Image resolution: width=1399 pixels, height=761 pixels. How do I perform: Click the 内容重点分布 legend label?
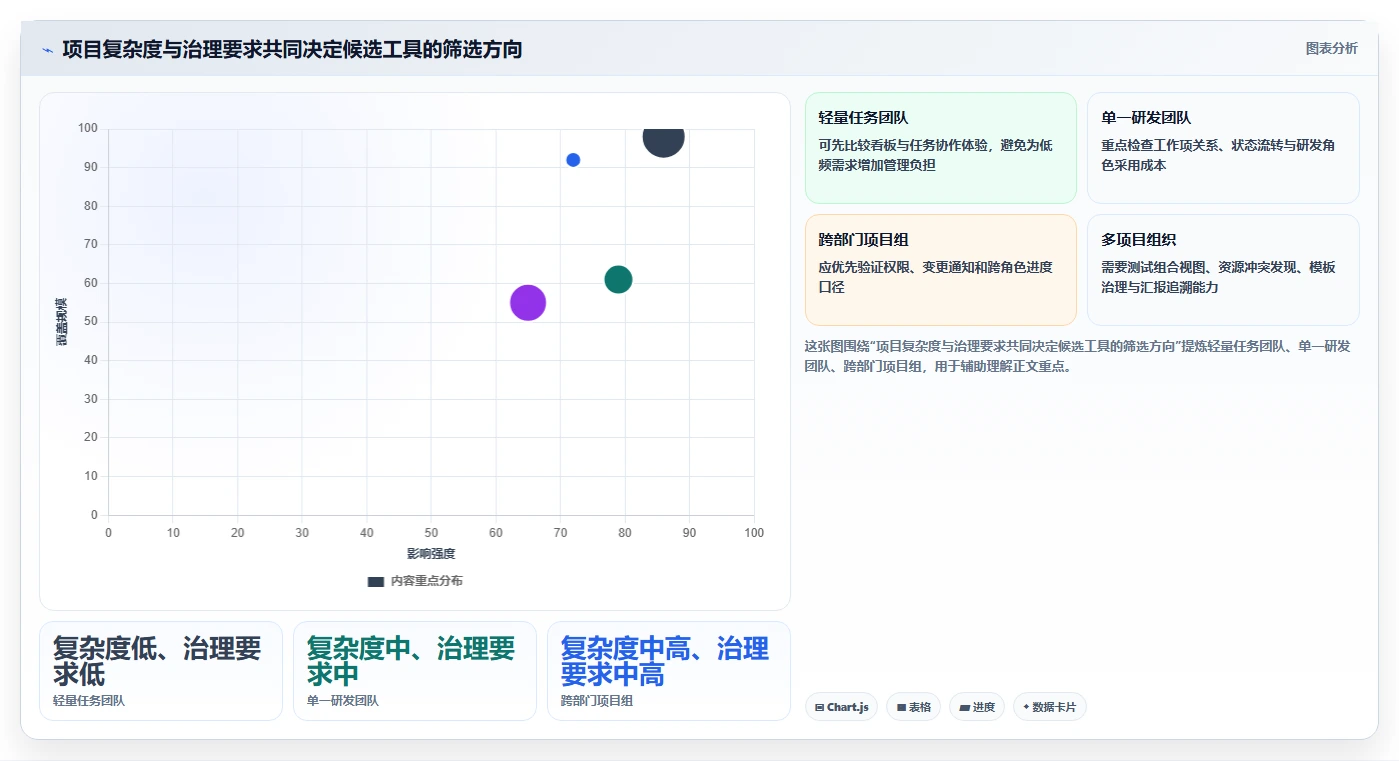[426, 581]
